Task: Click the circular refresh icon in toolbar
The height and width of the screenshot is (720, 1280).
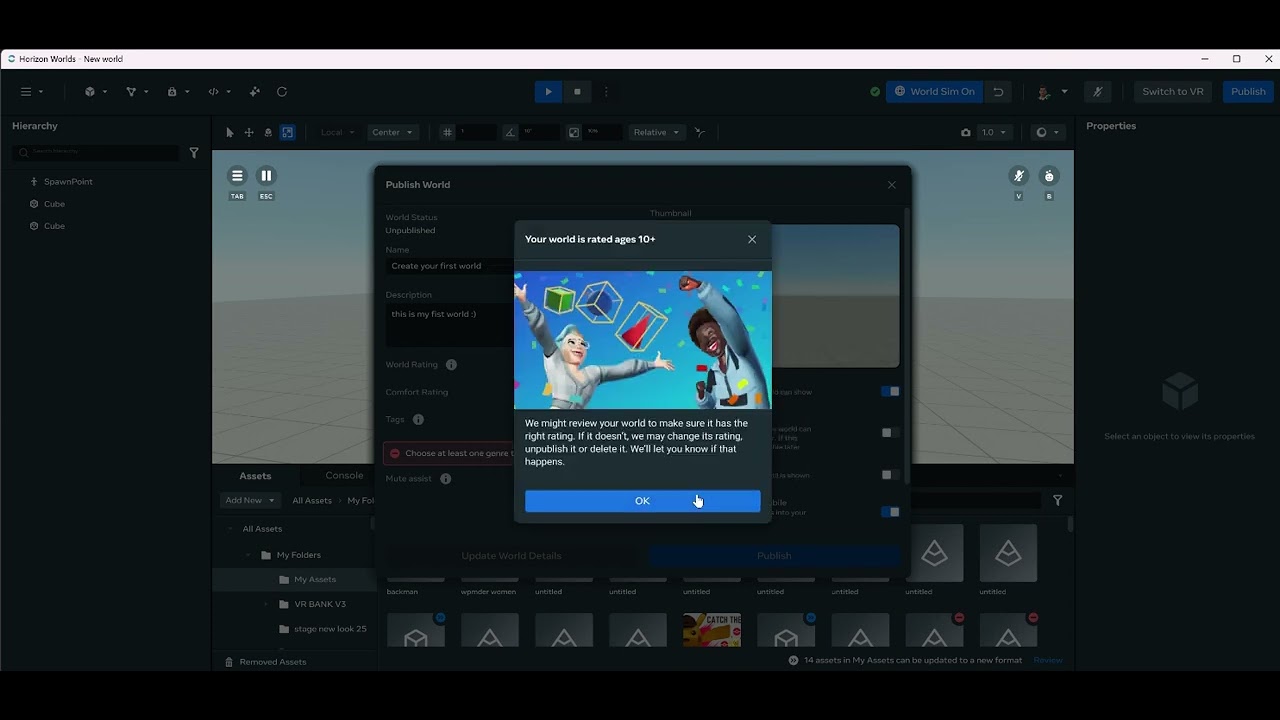Action: (282, 91)
